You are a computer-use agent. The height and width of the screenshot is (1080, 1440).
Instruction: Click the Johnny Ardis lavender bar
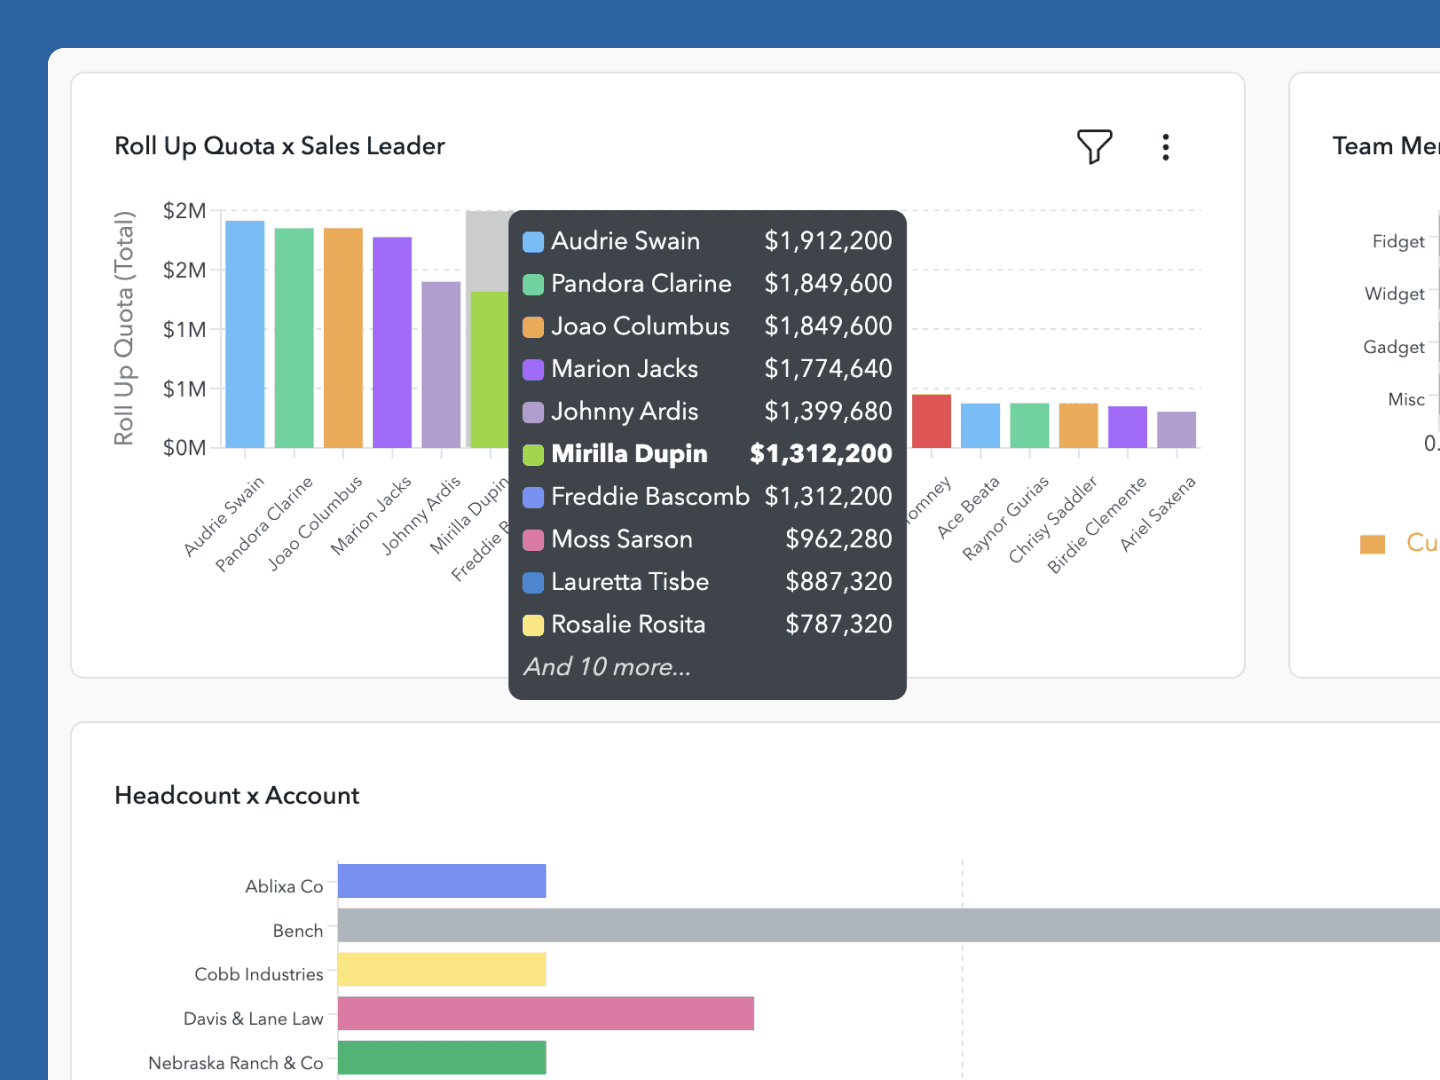click(x=441, y=365)
